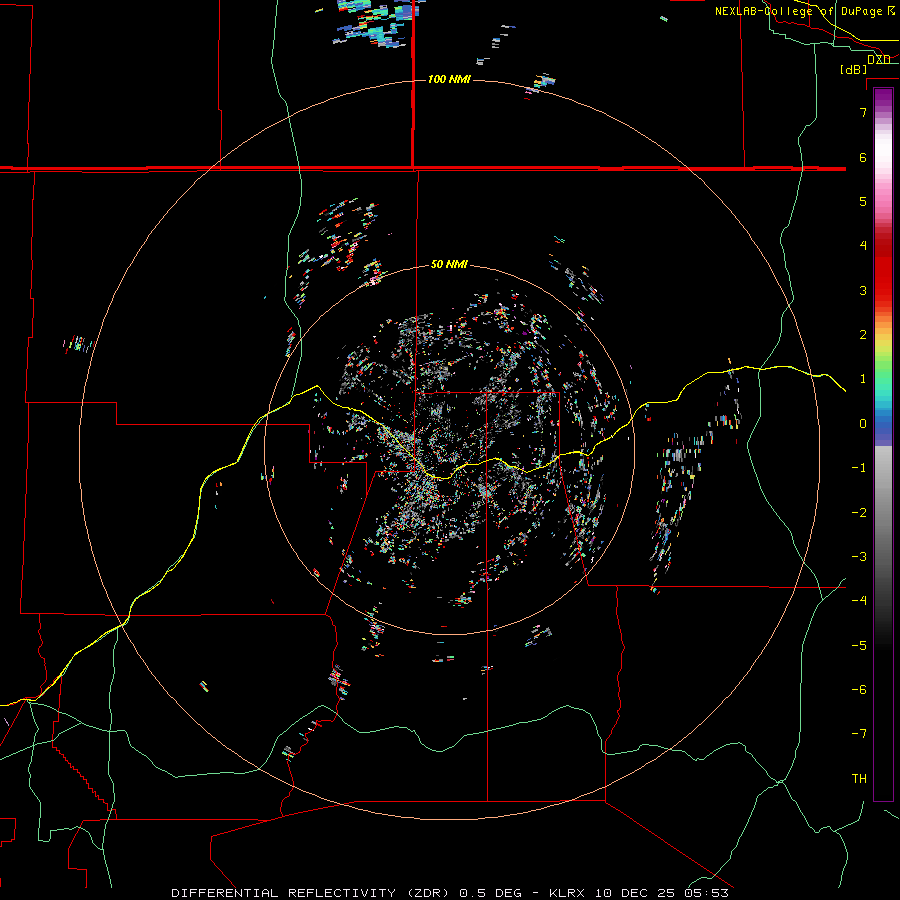
Task: Click the "50 NMI" range ring label
Action: (x=449, y=264)
